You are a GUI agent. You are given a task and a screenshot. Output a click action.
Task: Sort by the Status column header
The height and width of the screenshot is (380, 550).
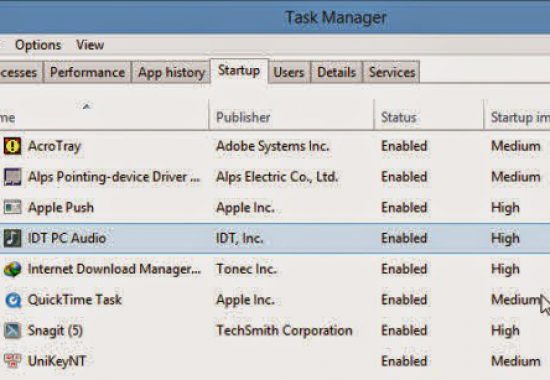[398, 117]
